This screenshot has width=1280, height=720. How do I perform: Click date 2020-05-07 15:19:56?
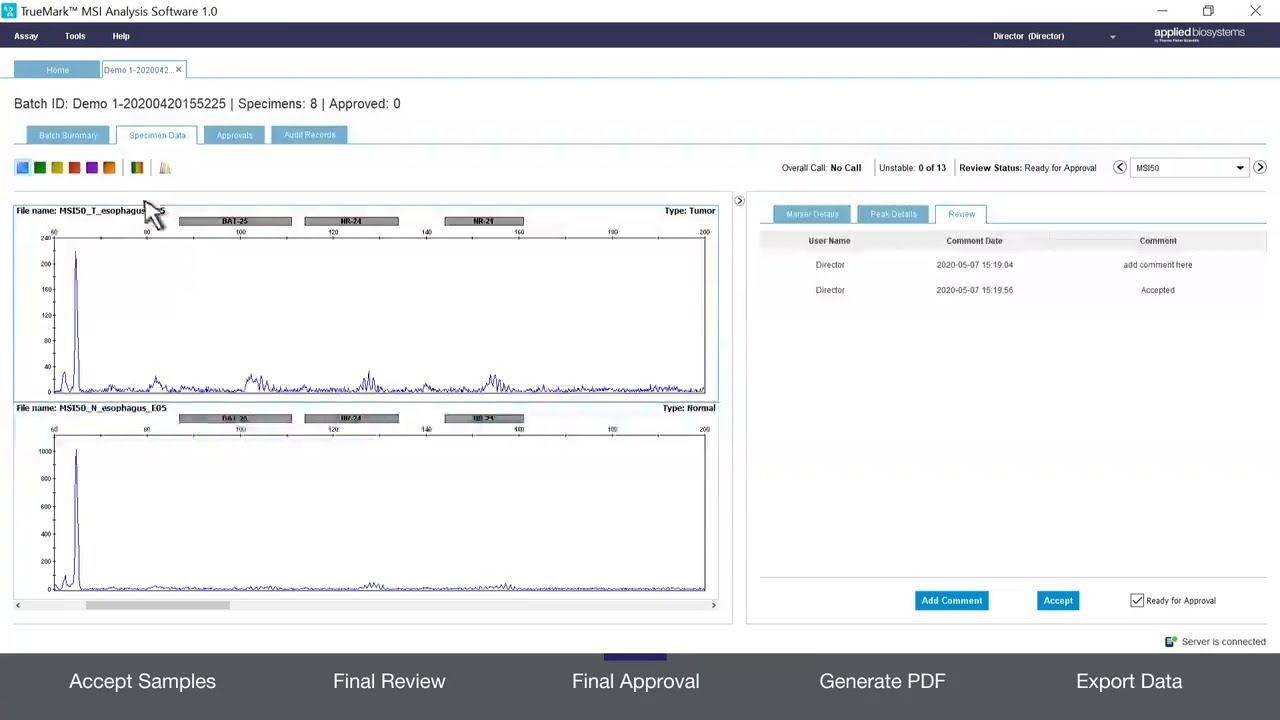[x=975, y=290]
